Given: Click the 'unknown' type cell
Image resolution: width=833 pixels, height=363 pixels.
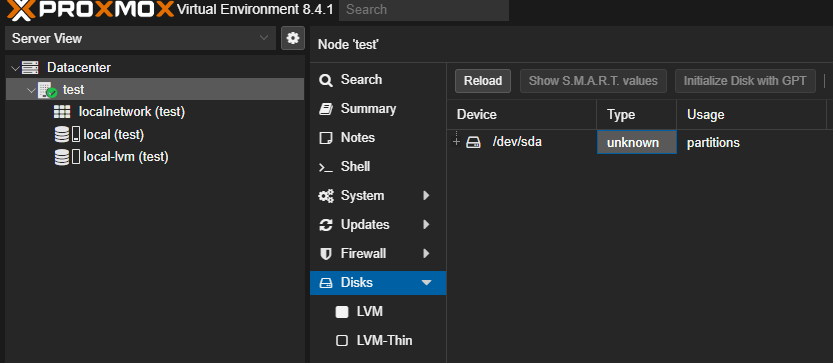Looking at the screenshot, I should (636, 142).
